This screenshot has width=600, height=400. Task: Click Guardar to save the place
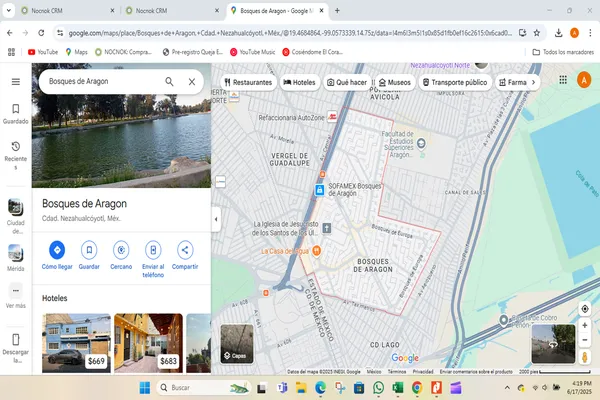89,255
